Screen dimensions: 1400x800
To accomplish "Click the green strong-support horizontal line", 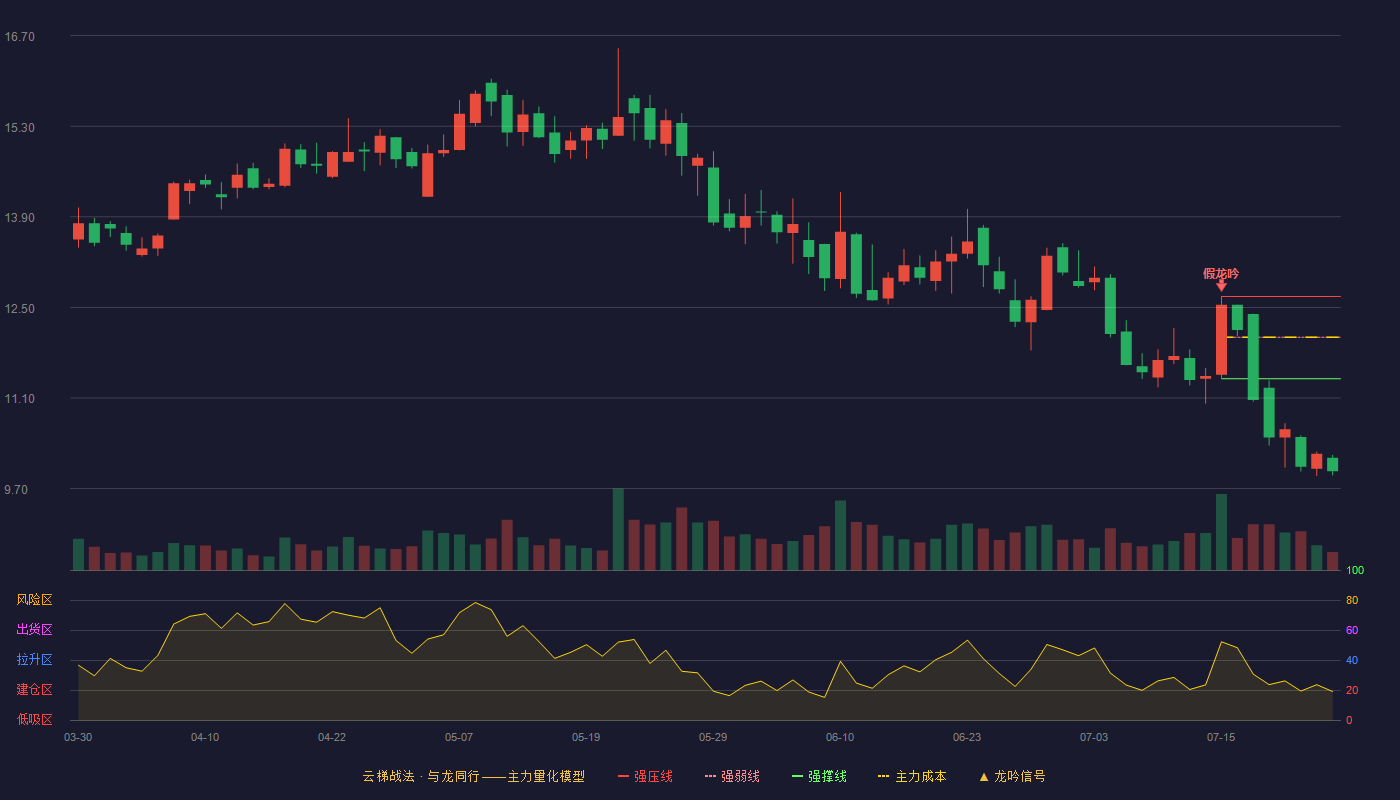I will pyautogui.click(x=1281, y=379).
